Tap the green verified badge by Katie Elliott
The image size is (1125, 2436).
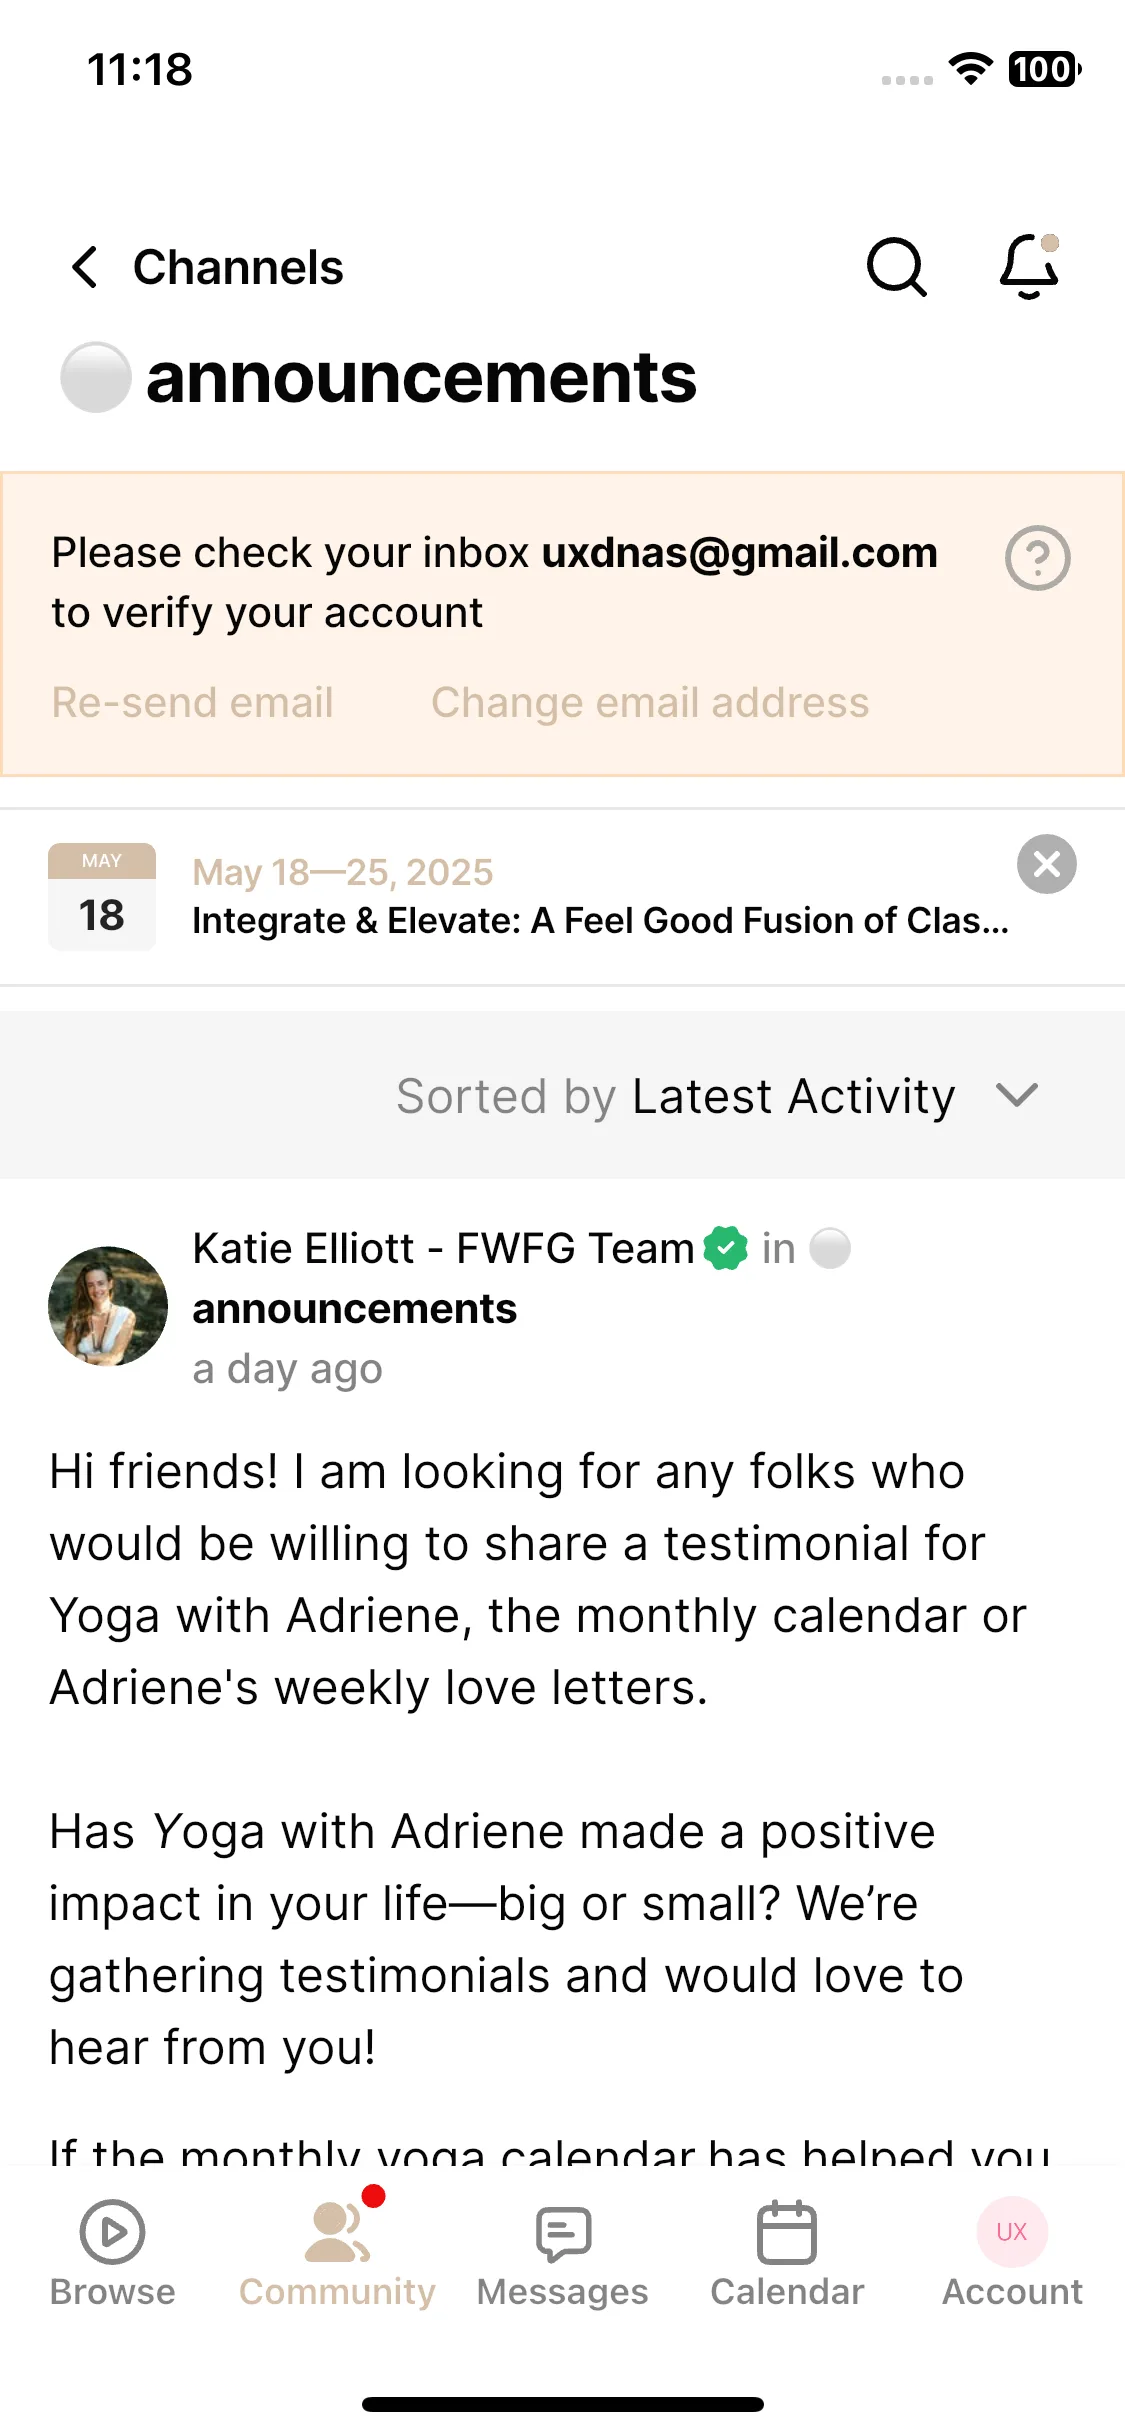click(x=725, y=1248)
